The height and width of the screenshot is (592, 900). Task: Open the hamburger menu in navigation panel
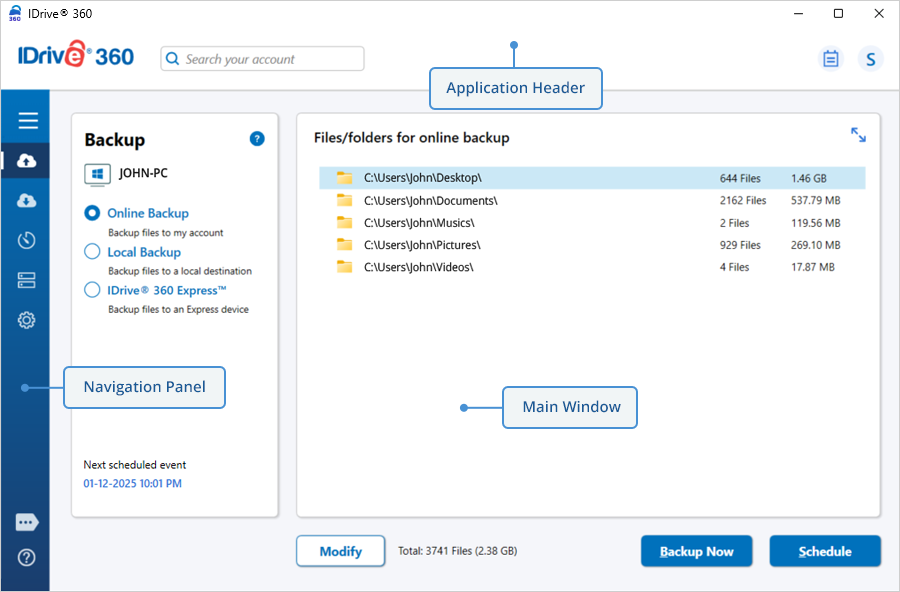coord(27,121)
